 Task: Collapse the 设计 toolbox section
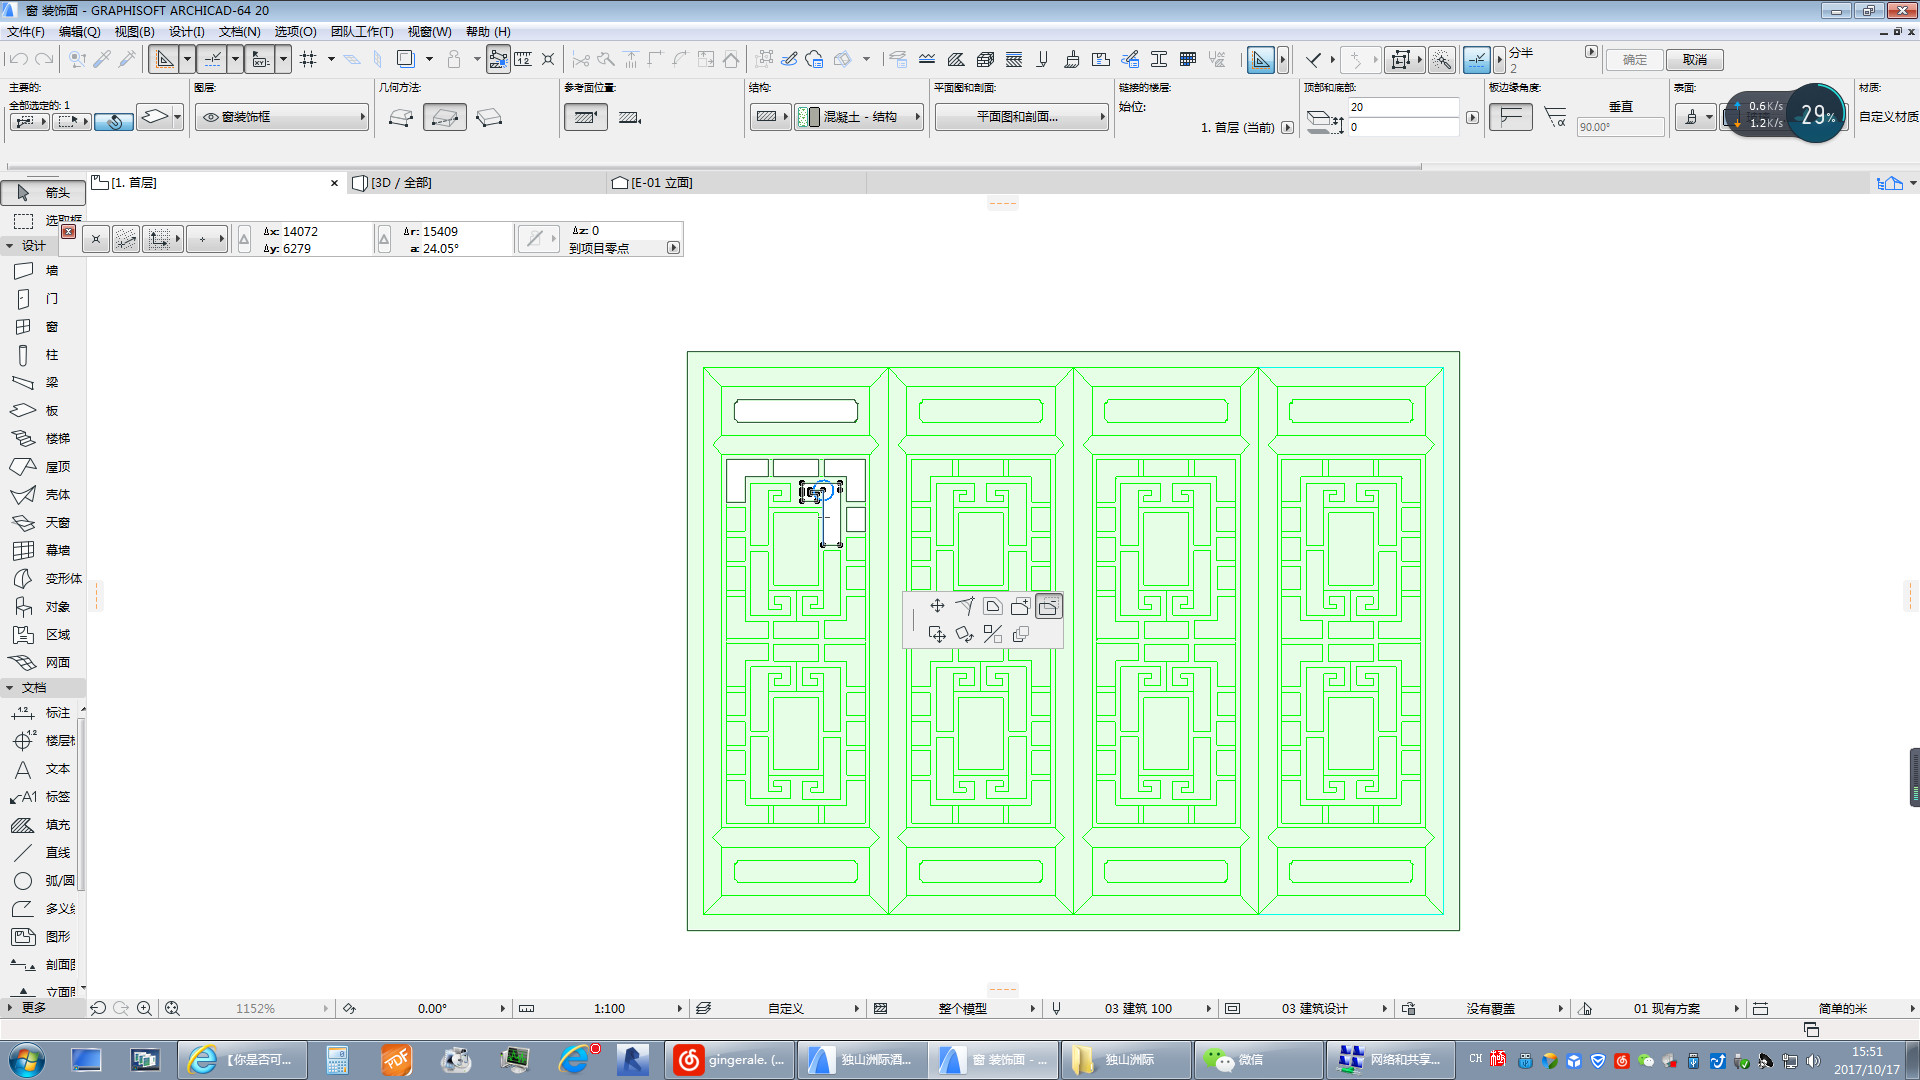[x=10, y=246]
